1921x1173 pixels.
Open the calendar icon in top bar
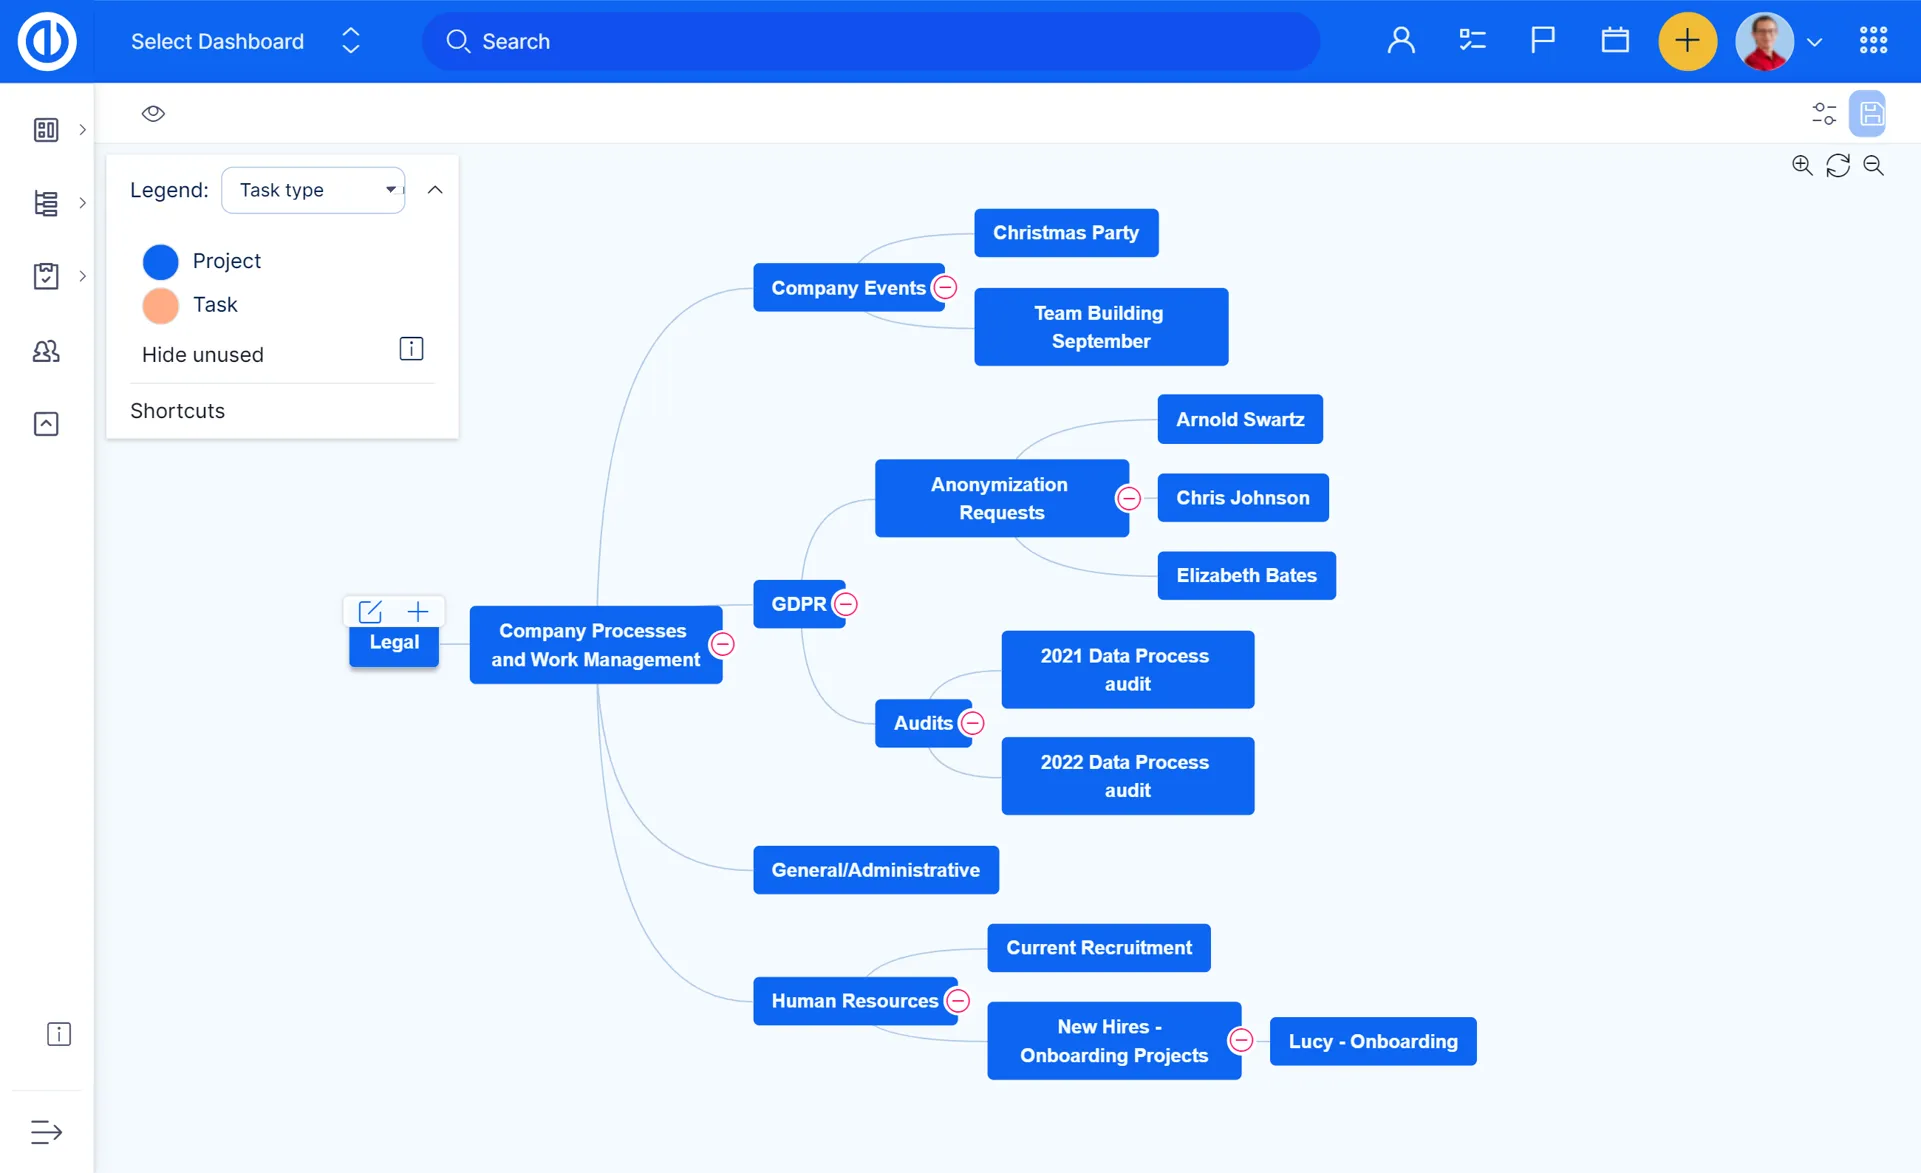pos(1615,41)
